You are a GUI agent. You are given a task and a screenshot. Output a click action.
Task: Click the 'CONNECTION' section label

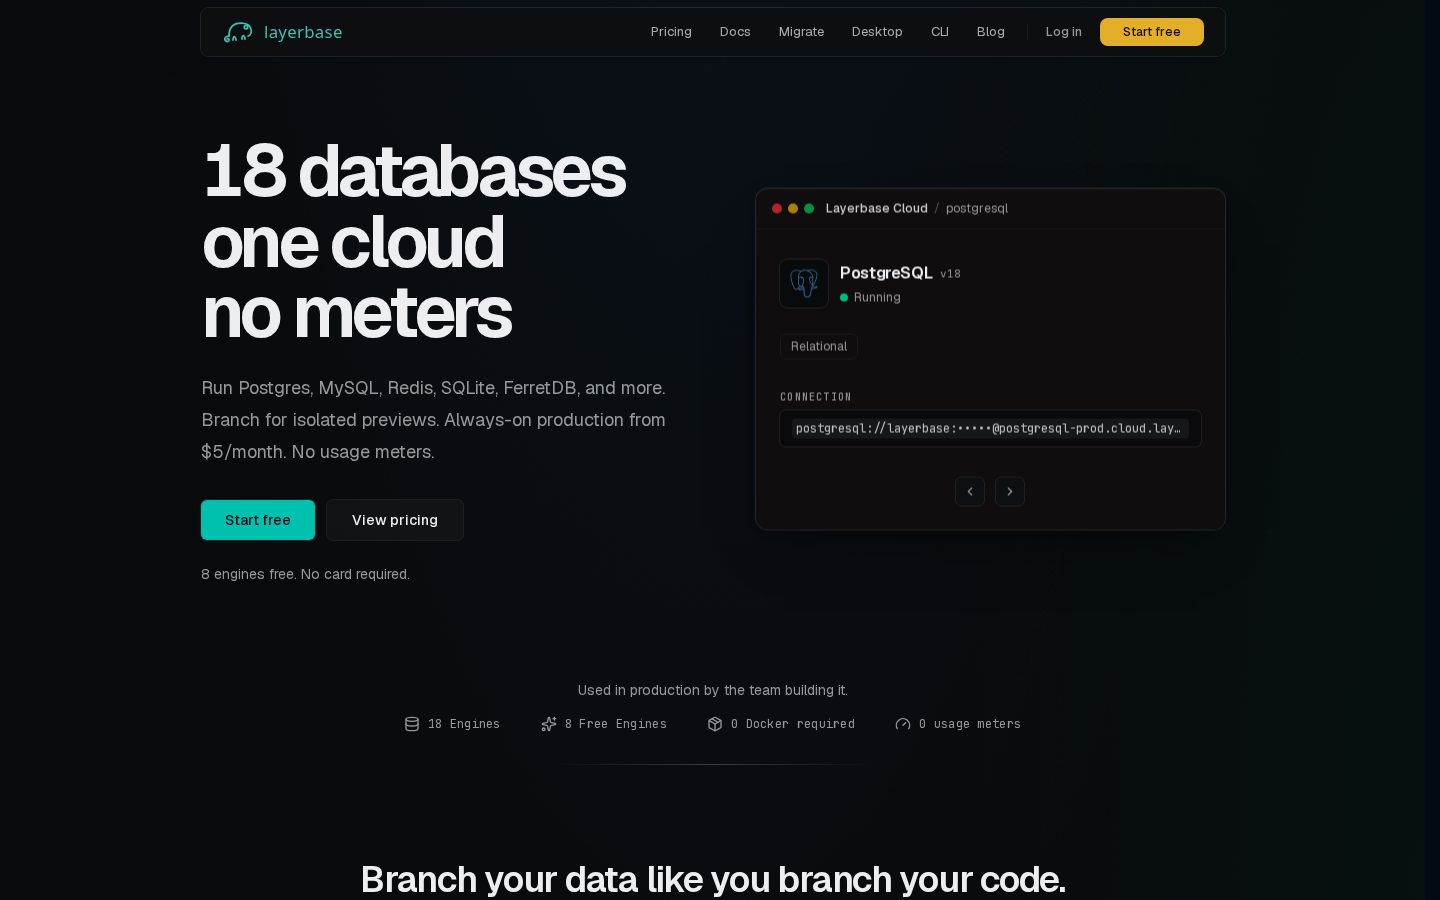point(816,397)
